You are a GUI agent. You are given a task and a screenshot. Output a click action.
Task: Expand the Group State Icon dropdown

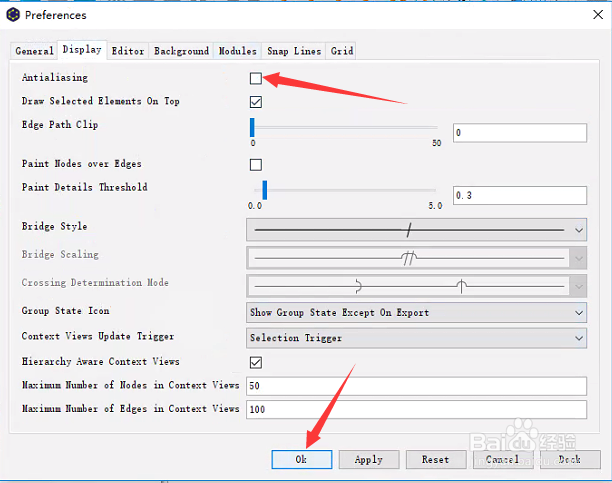[416, 312]
